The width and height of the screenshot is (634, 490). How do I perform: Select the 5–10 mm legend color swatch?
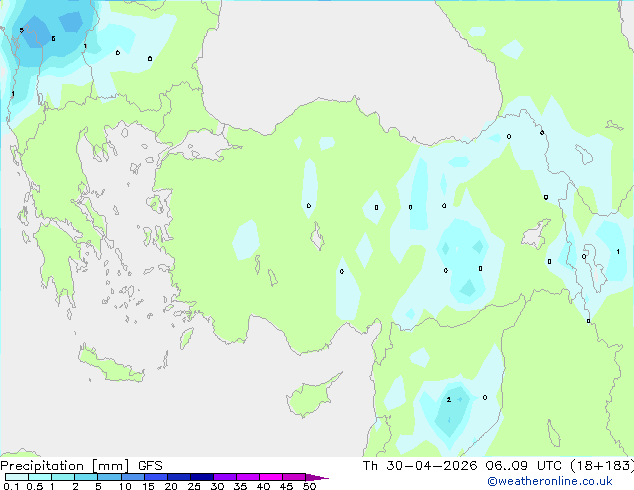[x=109, y=477]
